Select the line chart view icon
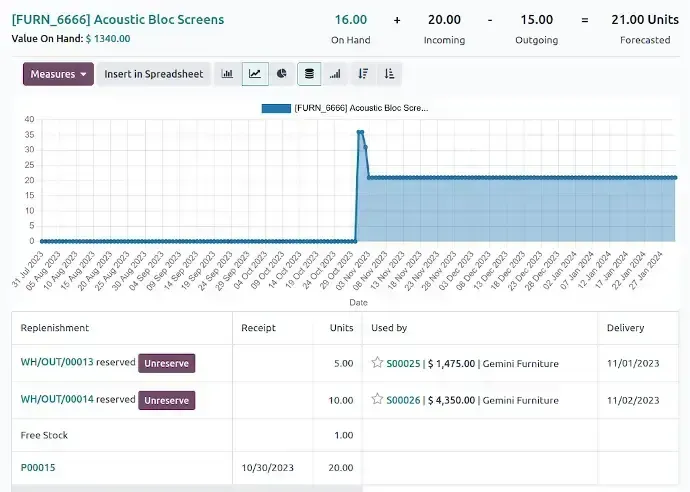Image resolution: width=690 pixels, height=492 pixels. 255,74
